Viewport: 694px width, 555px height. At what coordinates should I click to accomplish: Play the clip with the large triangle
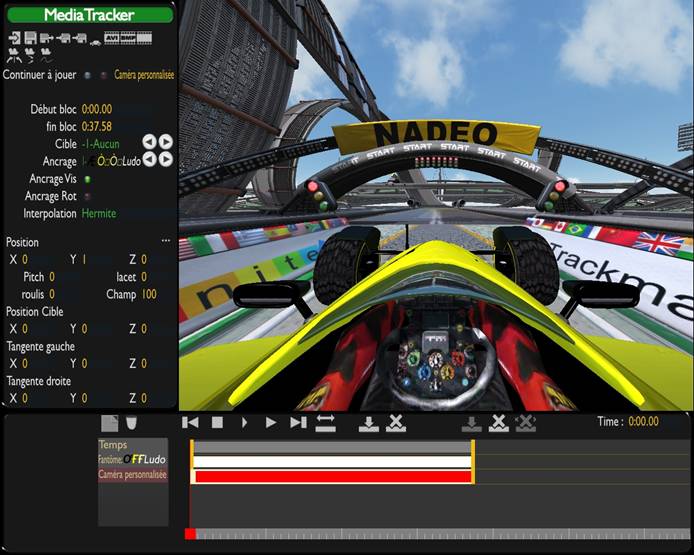click(x=271, y=423)
